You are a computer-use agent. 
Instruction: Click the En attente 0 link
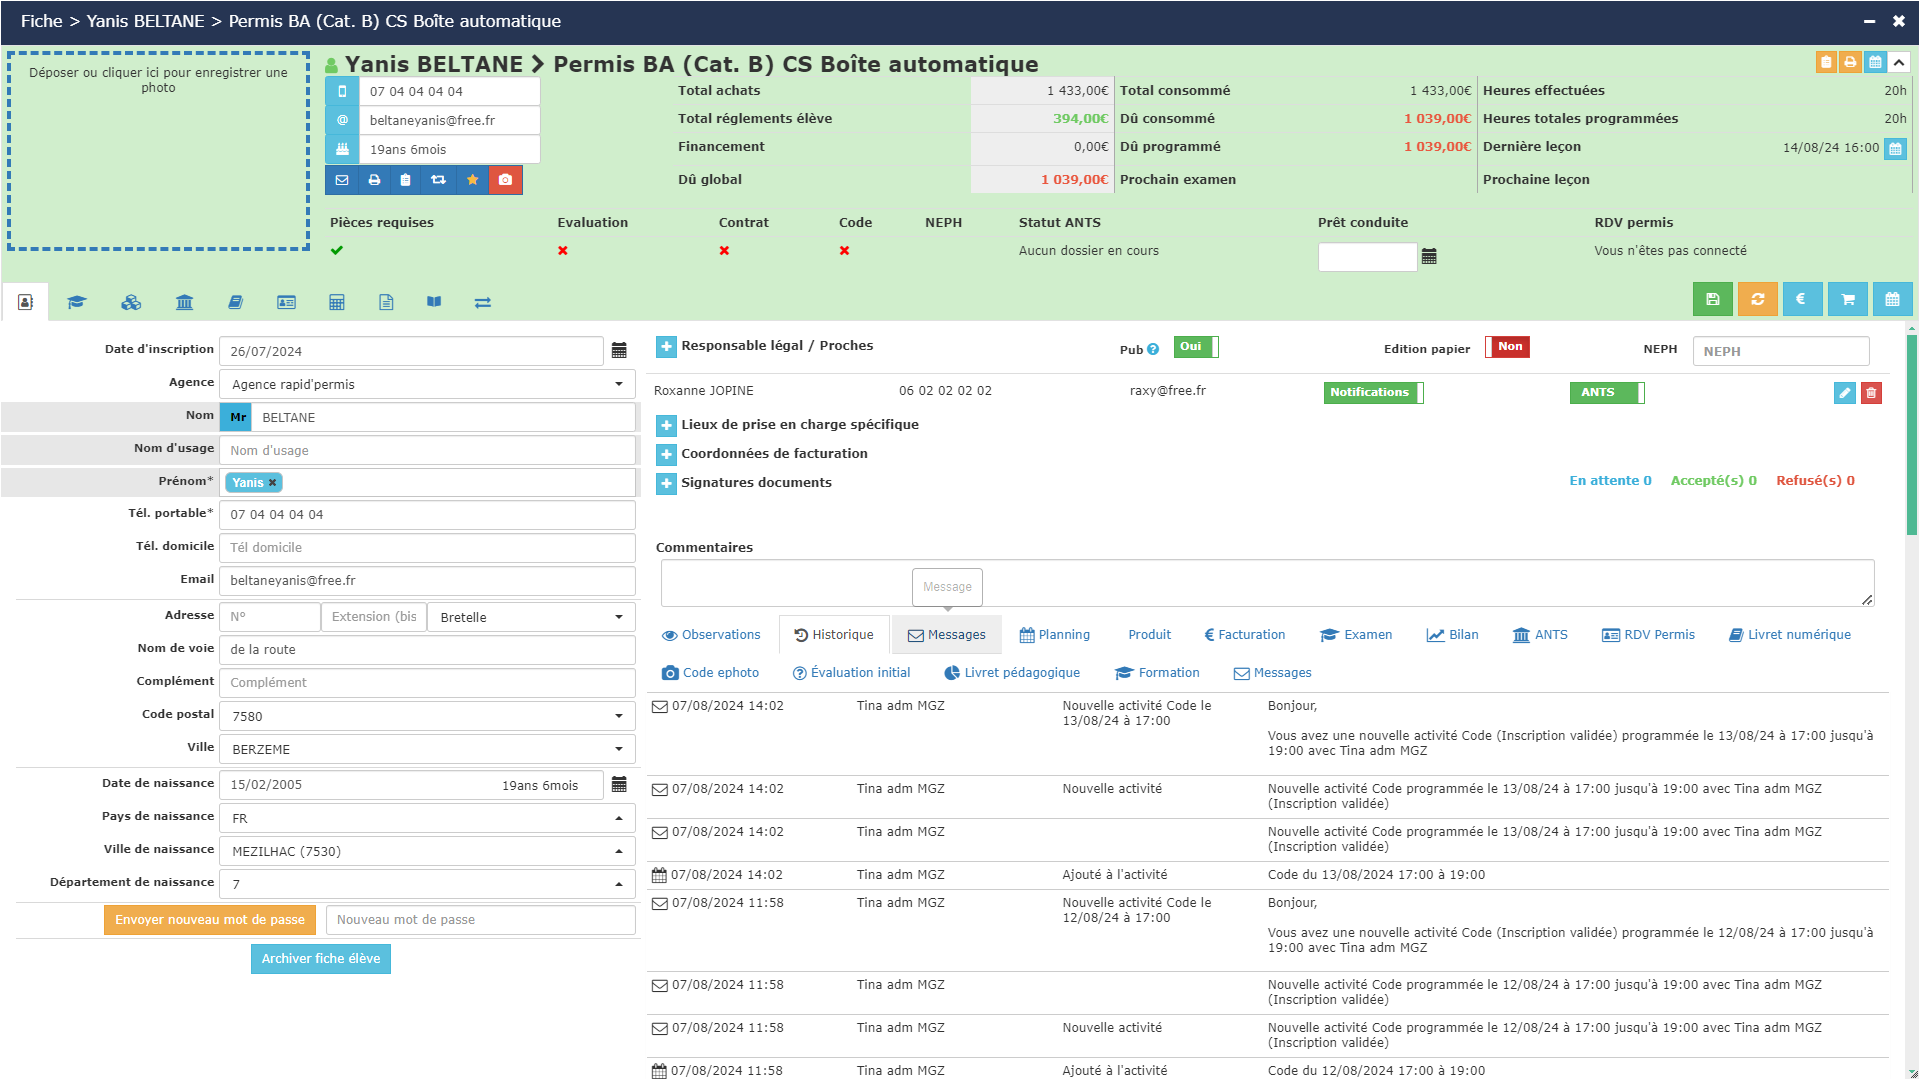[x=1610, y=481]
